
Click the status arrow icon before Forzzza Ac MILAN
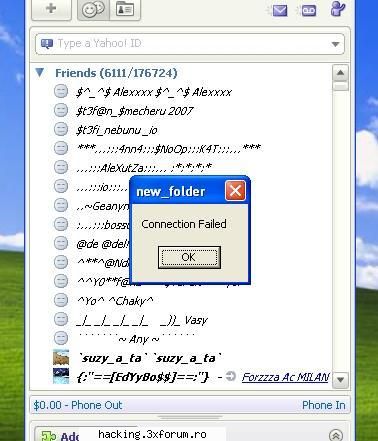point(230,376)
